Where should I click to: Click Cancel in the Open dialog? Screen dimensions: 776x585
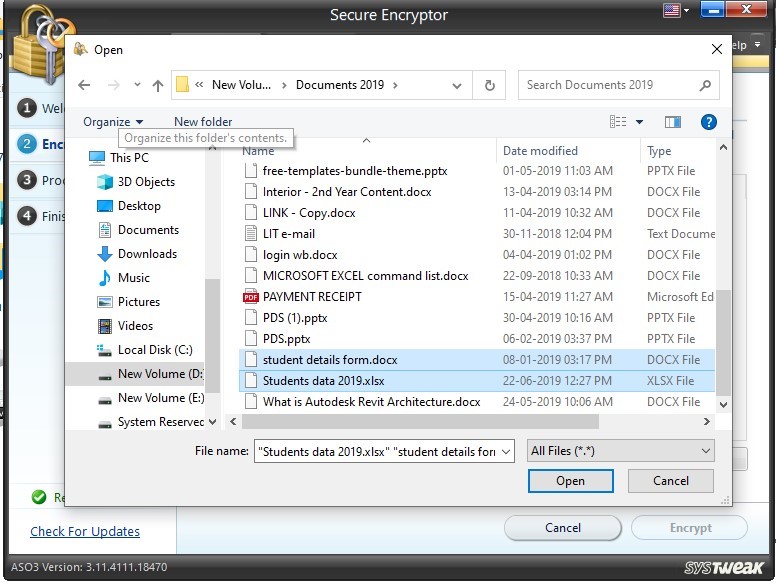[x=671, y=481]
